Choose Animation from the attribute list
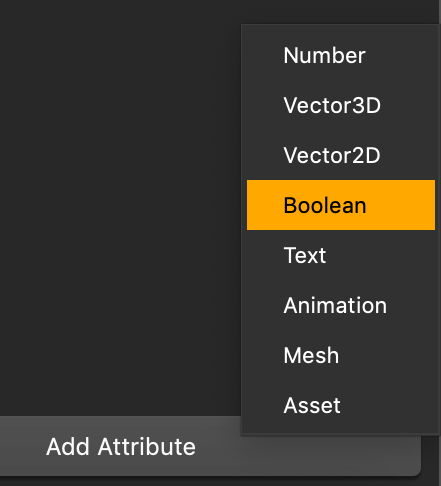This screenshot has height=486, width=441. click(x=341, y=305)
